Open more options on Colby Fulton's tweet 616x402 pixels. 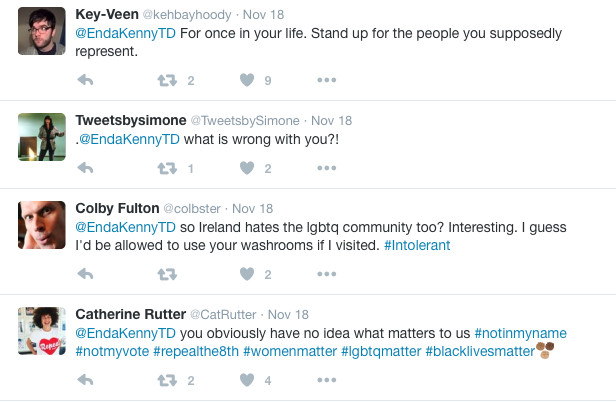326,274
